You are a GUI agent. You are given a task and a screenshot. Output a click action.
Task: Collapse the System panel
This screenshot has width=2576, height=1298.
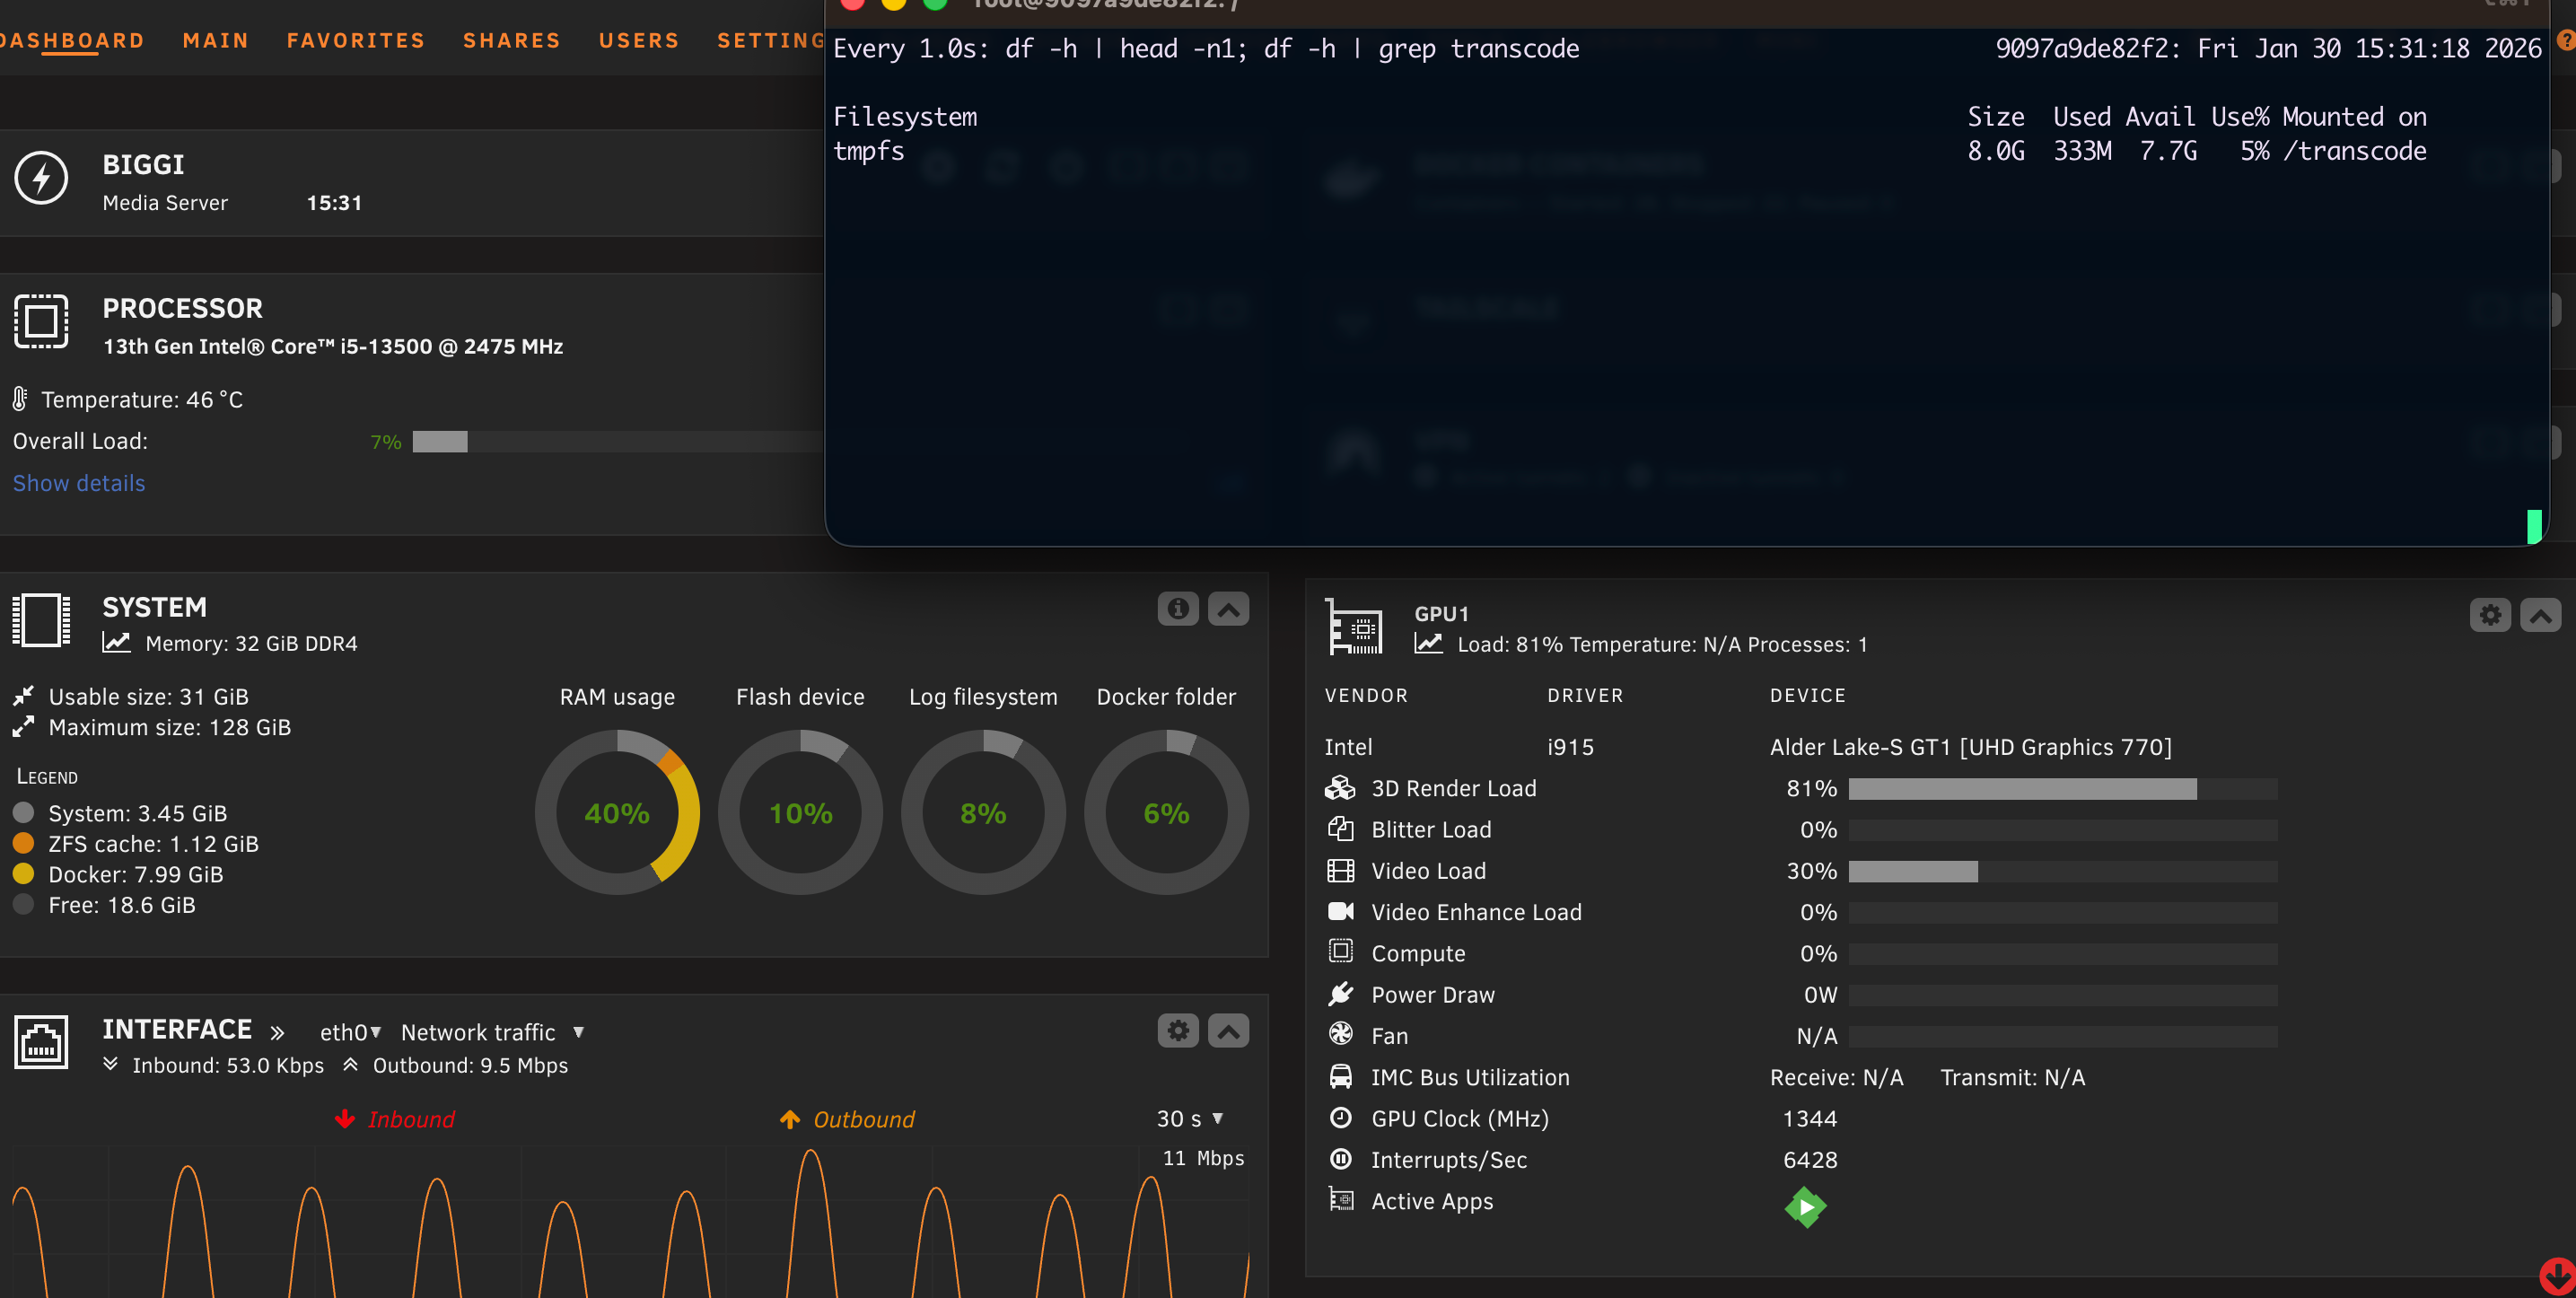click(x=1228, y=608)
